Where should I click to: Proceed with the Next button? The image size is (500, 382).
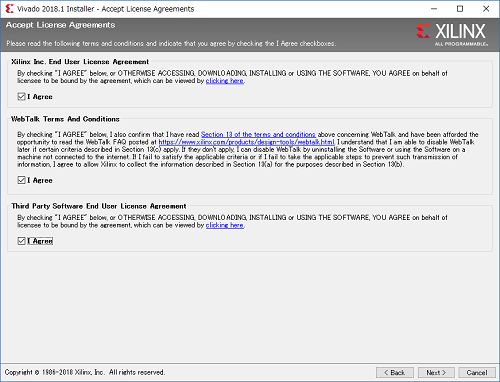[x=436, y=373]
